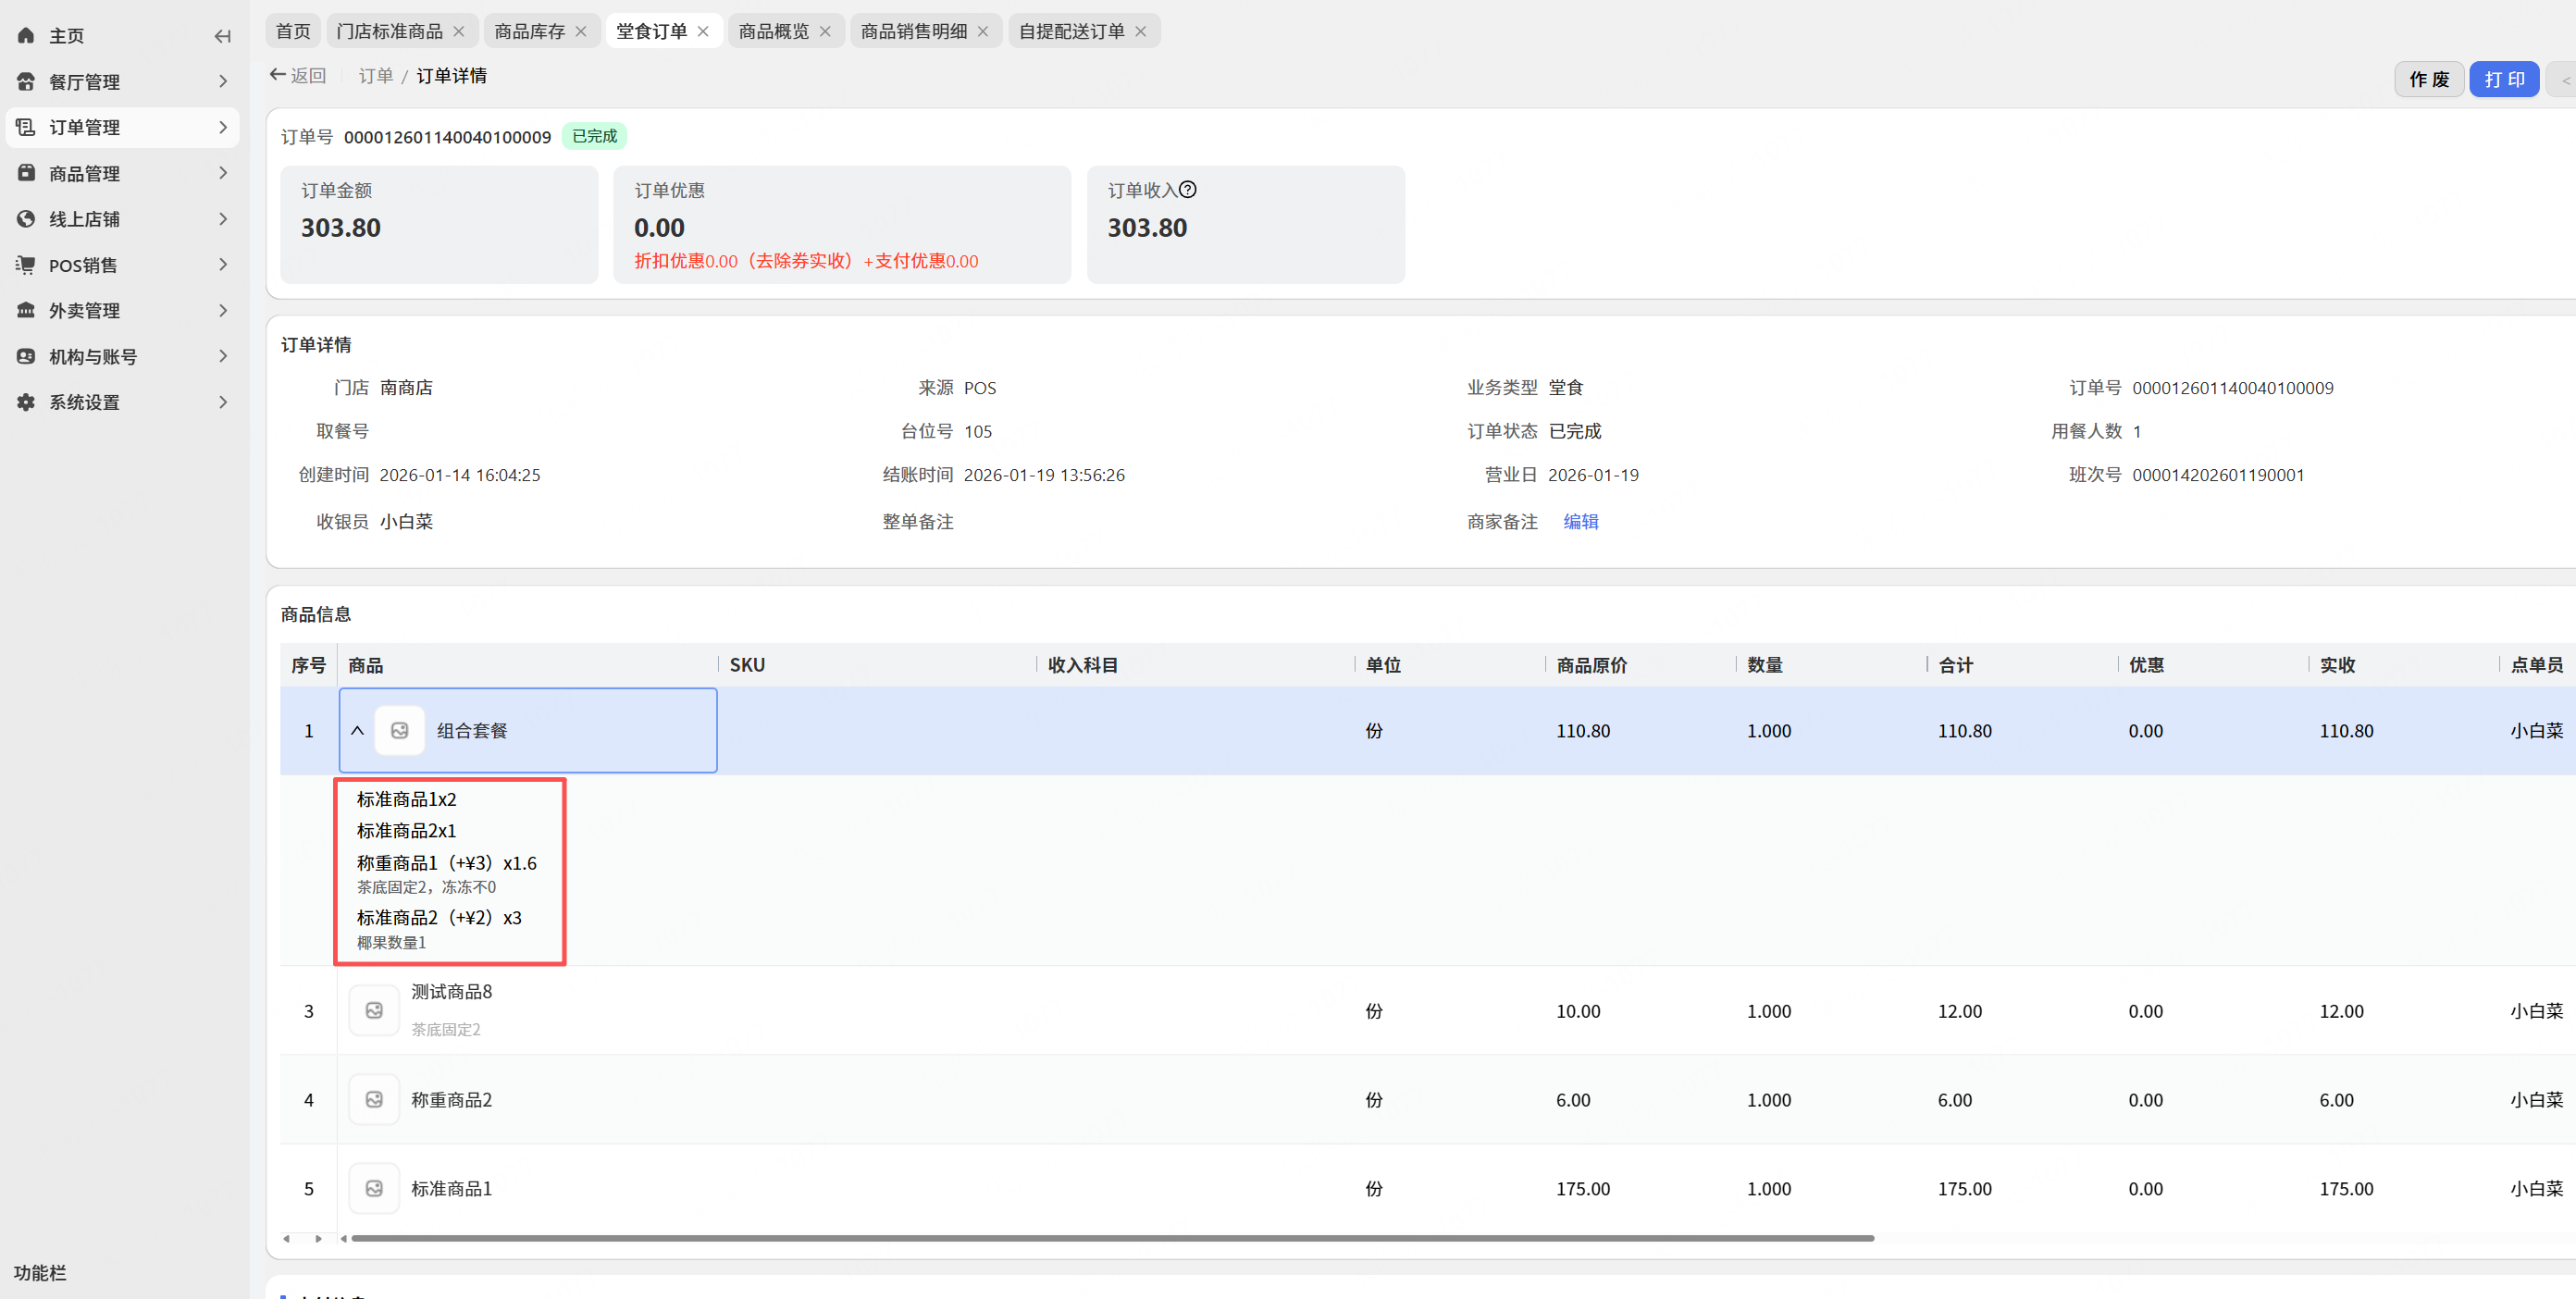Close the 自提配送订单 tab
2576x1299 pixels.
(x=1140, y=31)
